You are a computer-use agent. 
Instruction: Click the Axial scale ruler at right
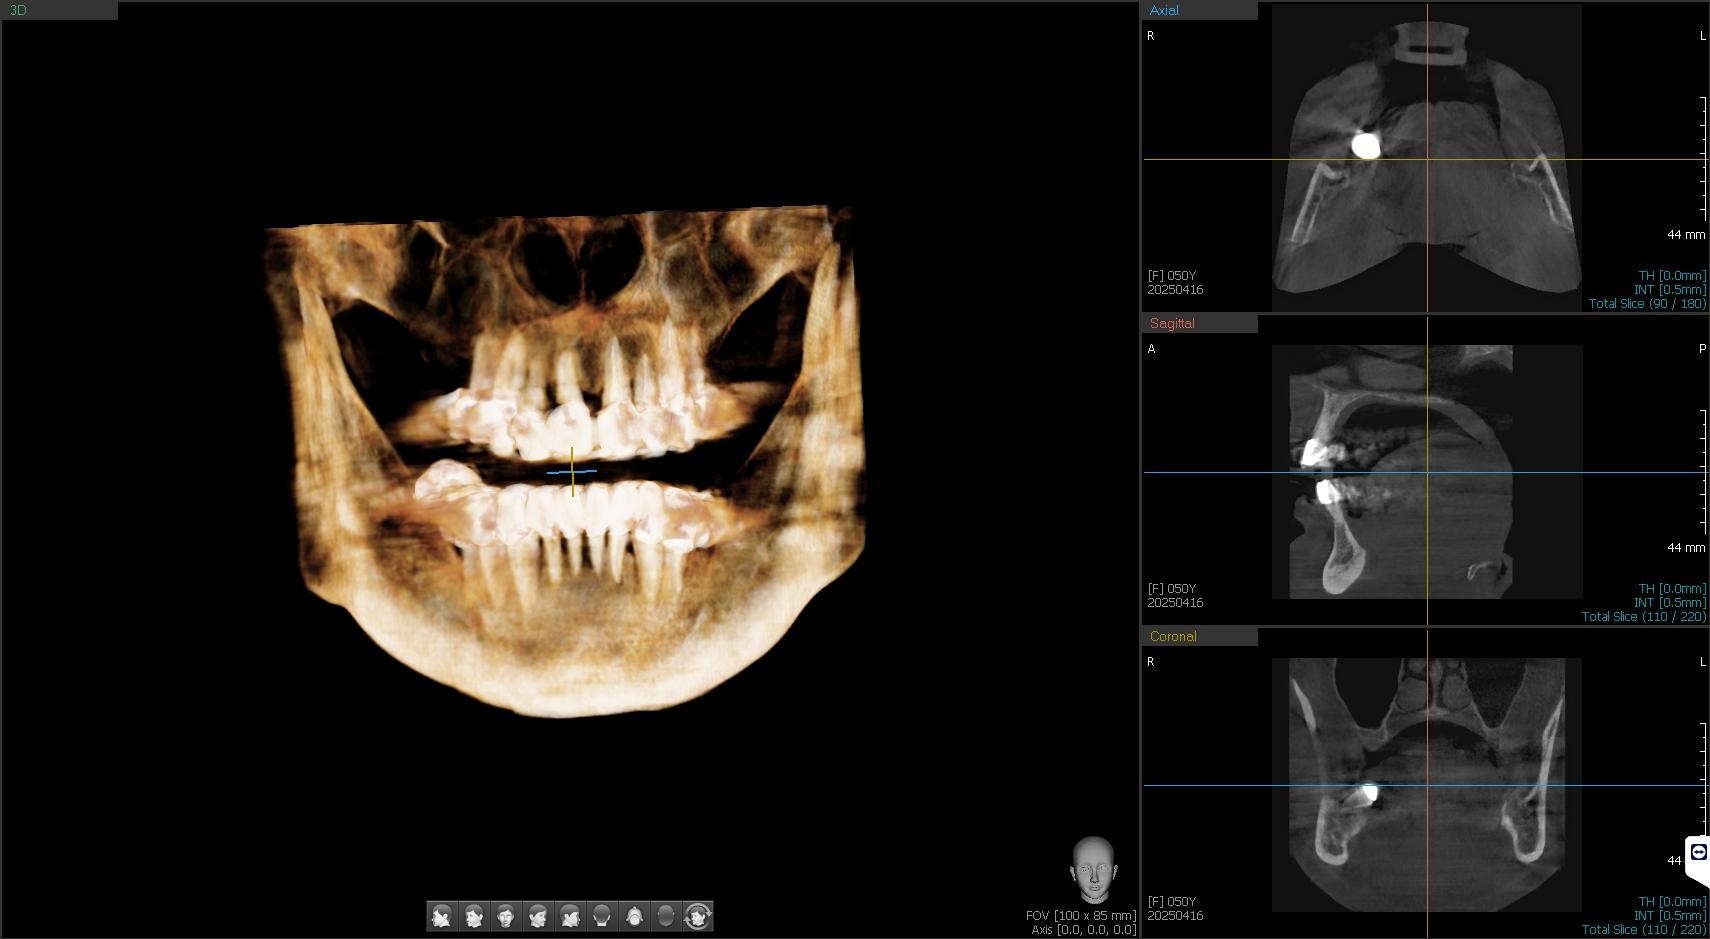1703,158
